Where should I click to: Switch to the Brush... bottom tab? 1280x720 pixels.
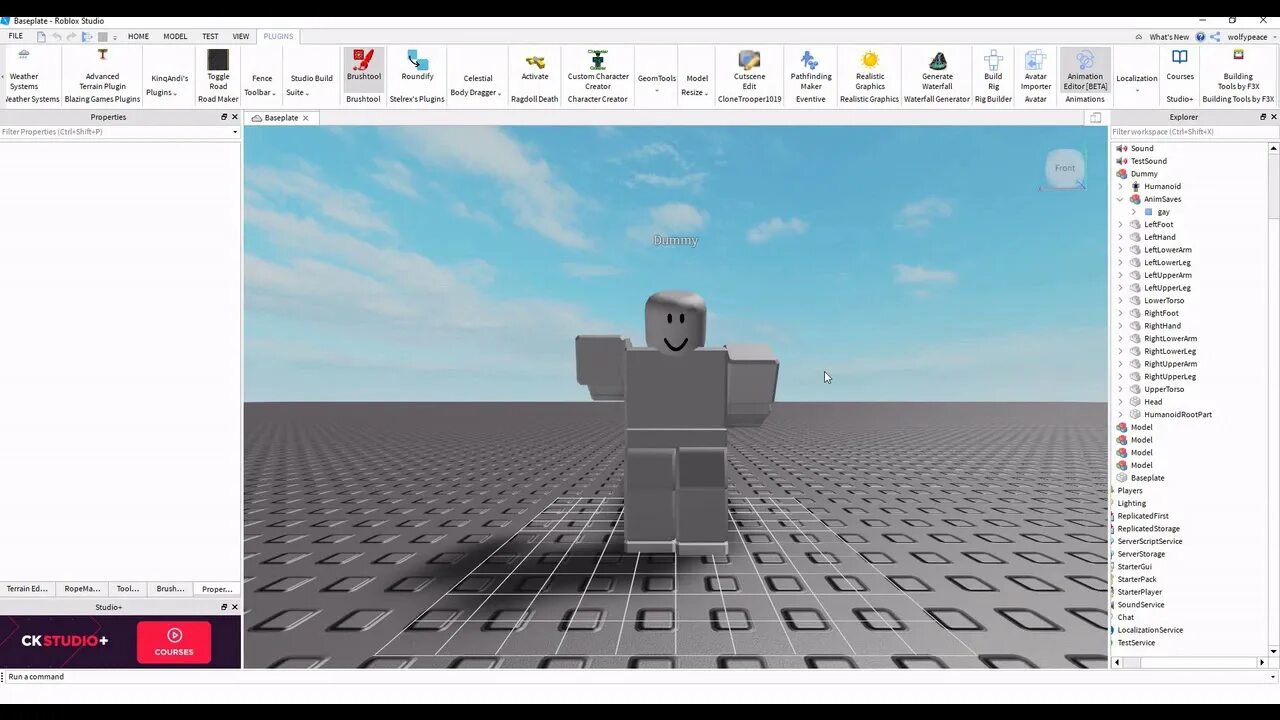(x=170, y=589)
